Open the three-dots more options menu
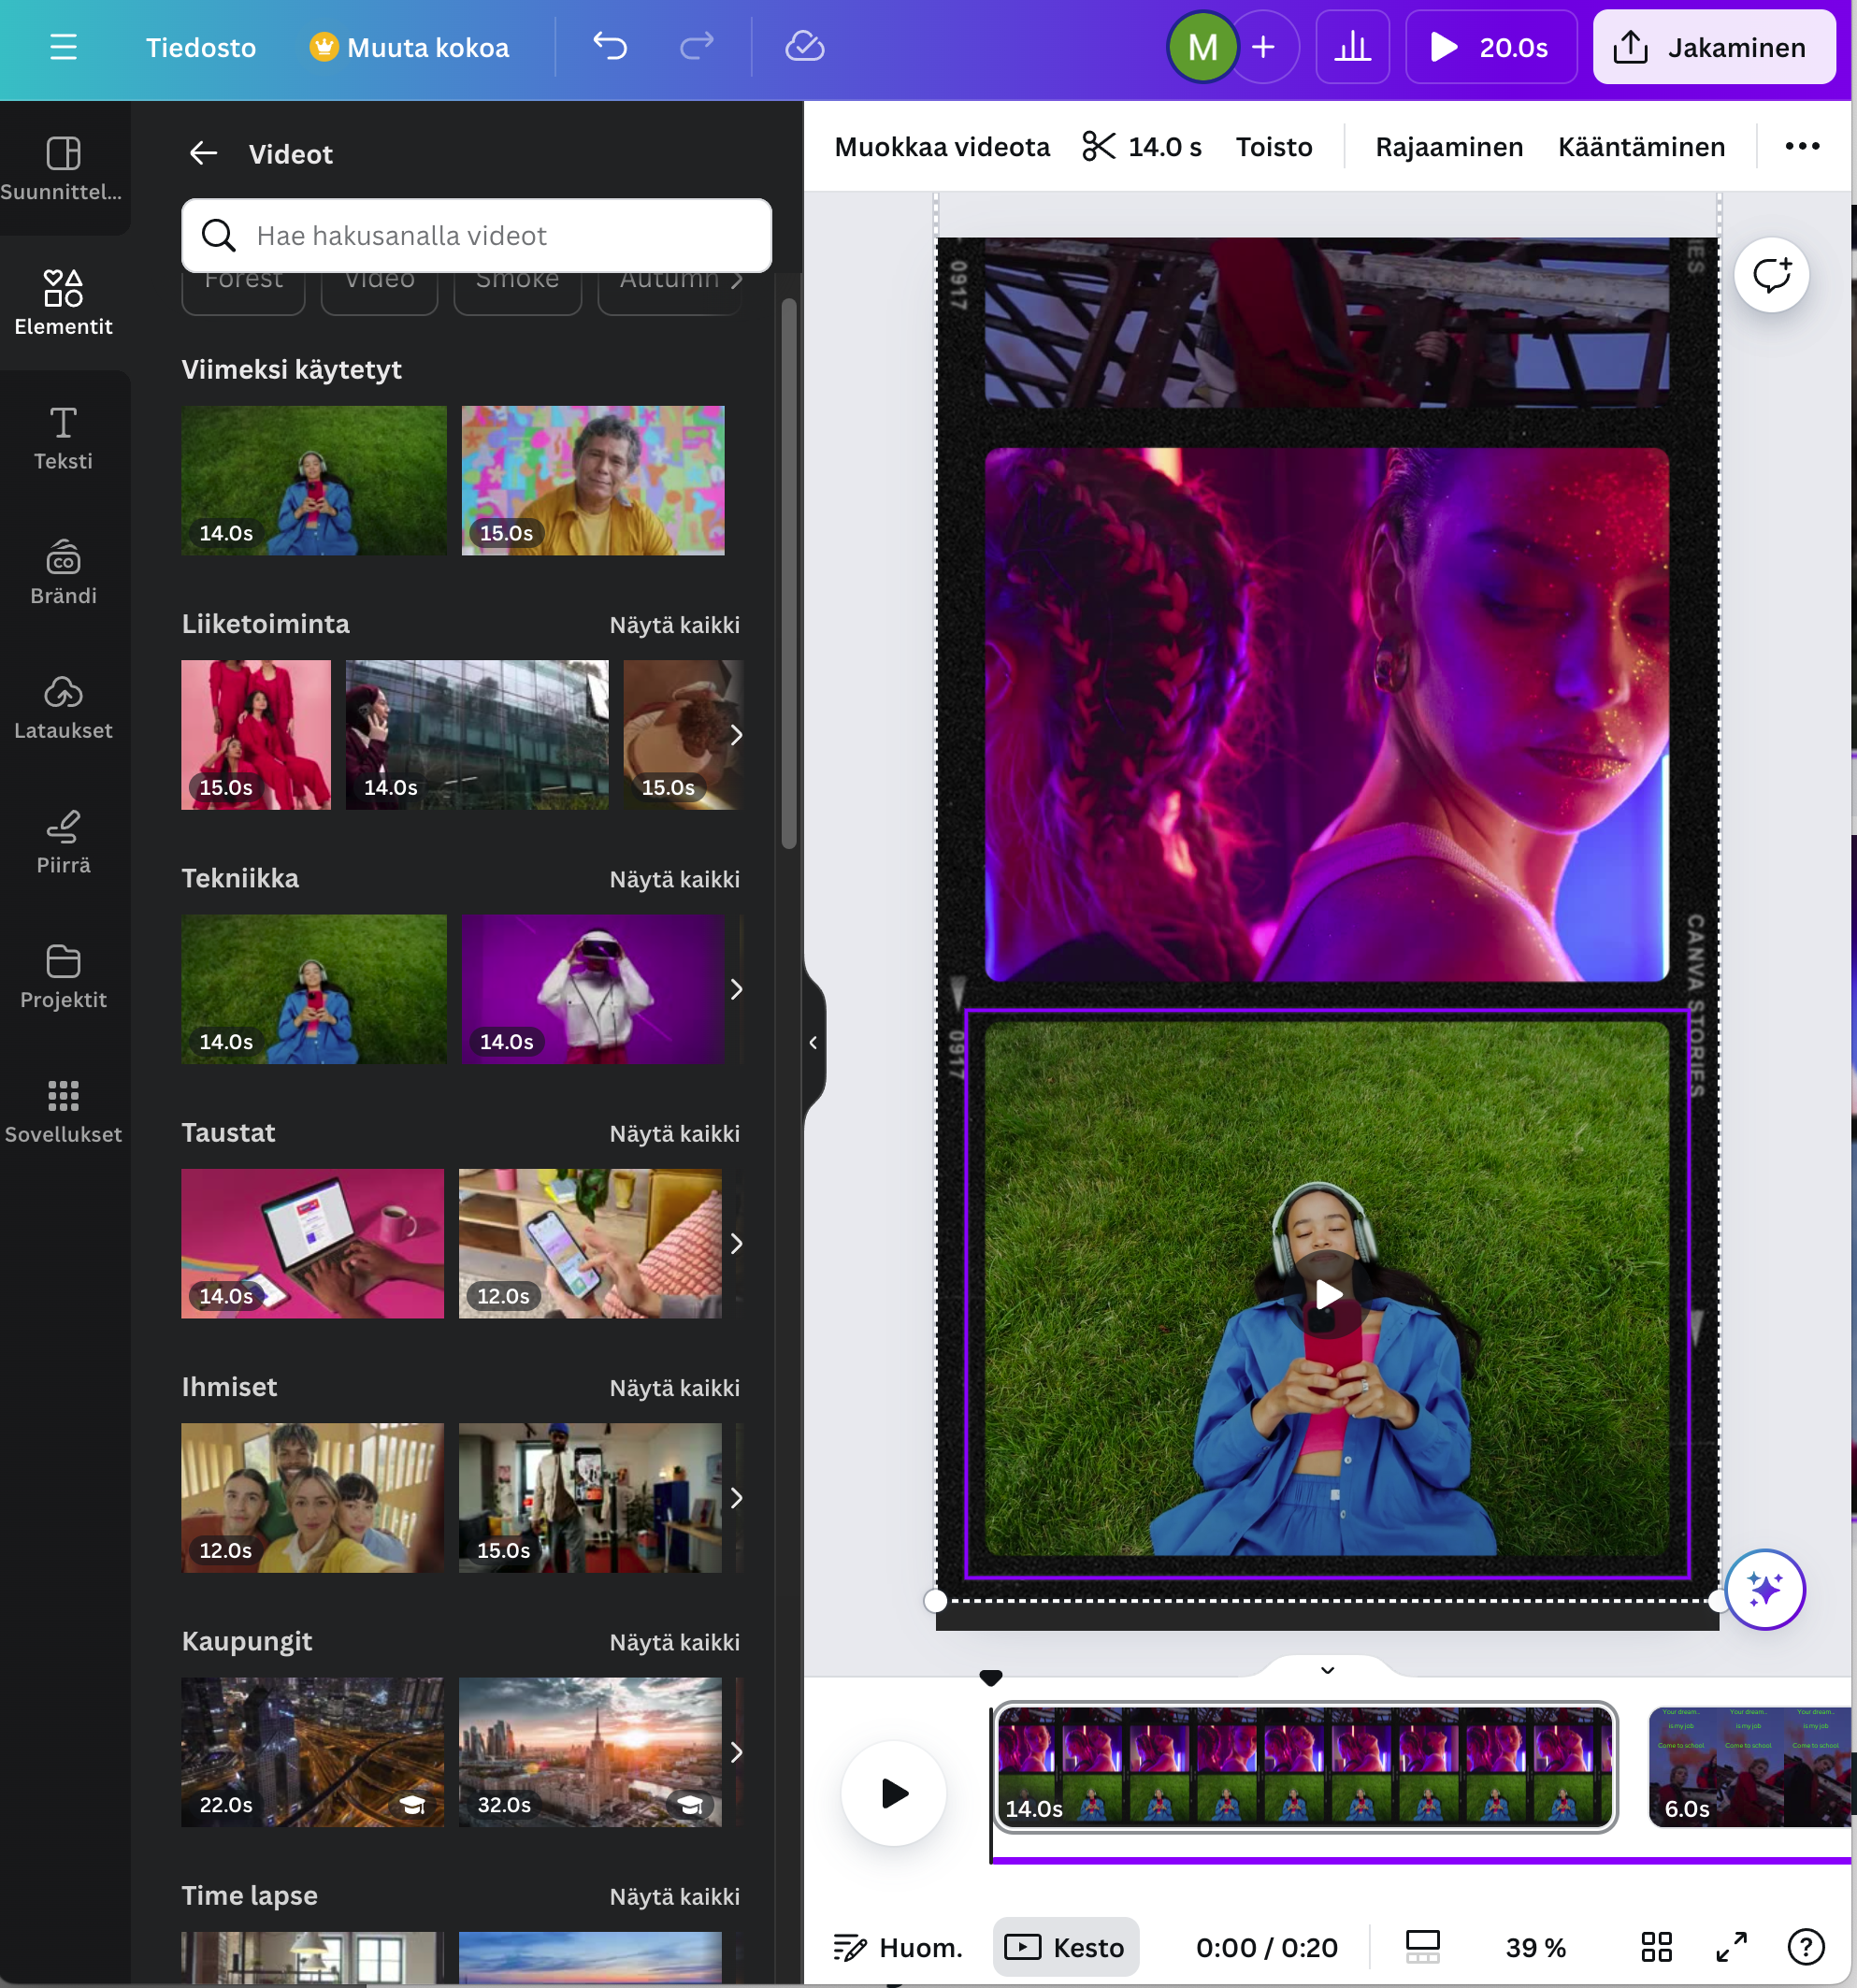 (1802, 147)
